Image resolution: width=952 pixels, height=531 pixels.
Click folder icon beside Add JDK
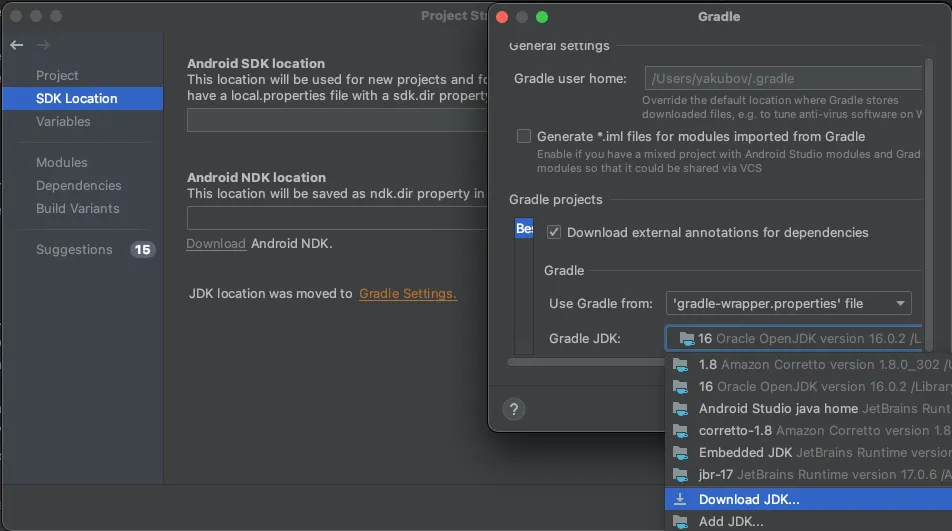pos(681,522)
